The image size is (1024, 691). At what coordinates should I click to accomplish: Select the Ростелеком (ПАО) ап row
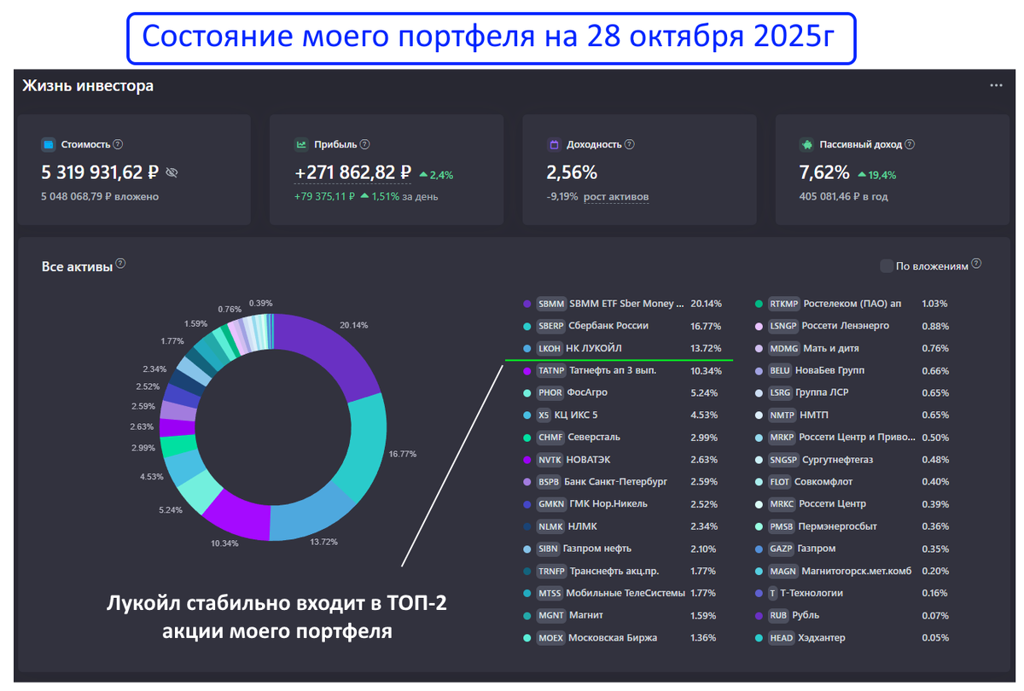(852, 304)
